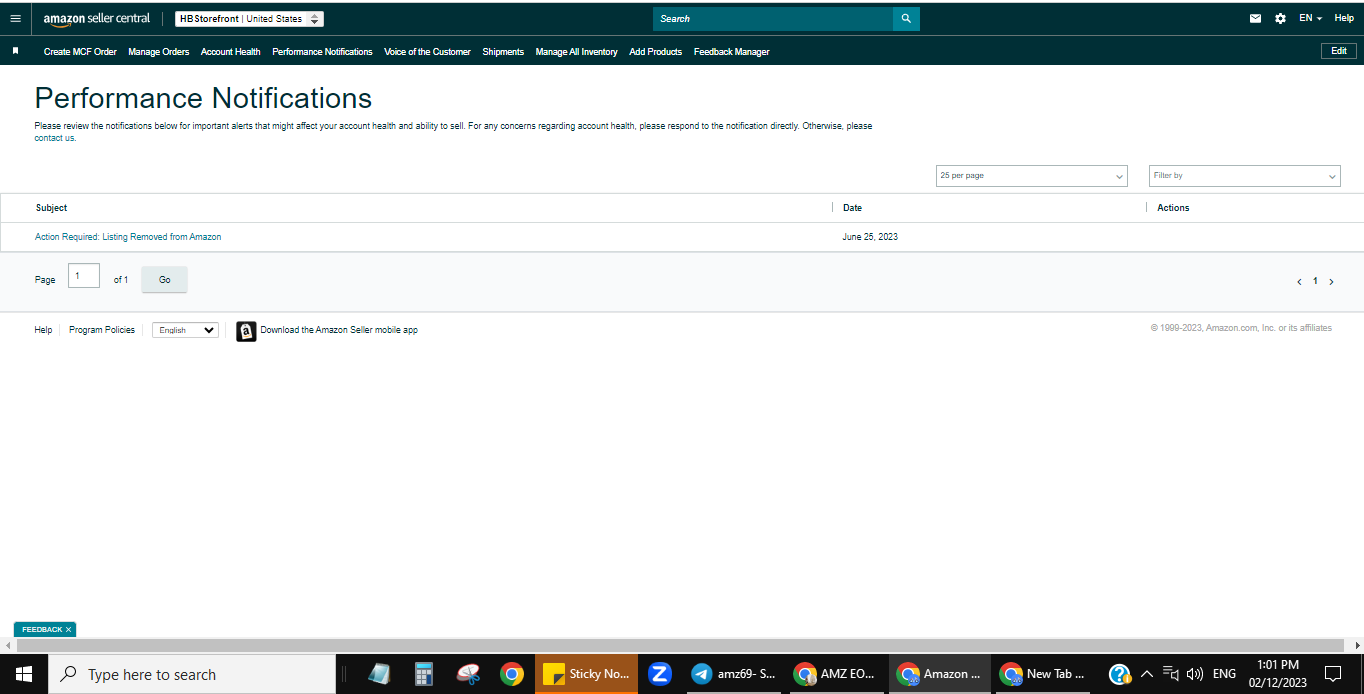Click the Help link in top header
The width and height of the screenshot is (1364, 694).
tap(1344, 18)
